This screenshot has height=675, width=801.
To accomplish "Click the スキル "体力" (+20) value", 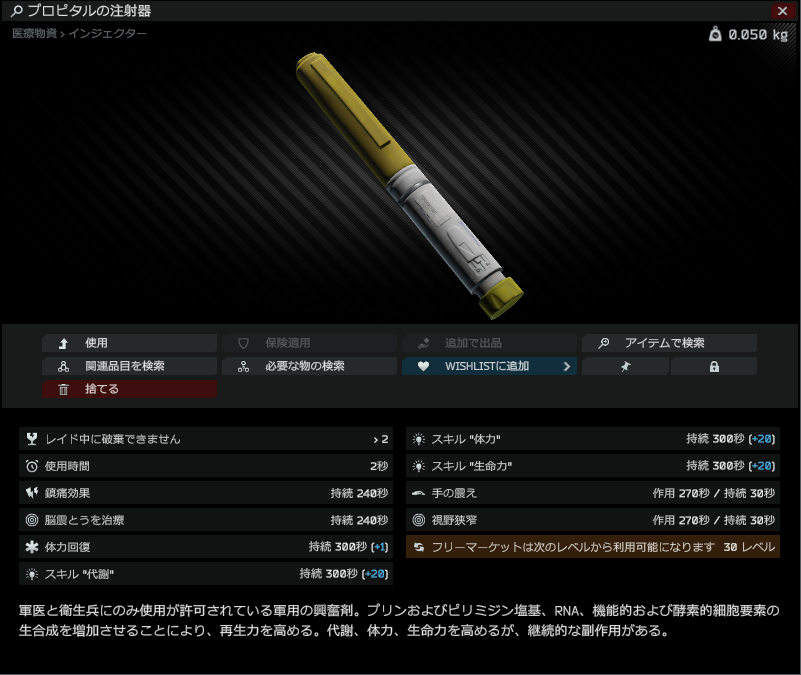I will point(762,439).
